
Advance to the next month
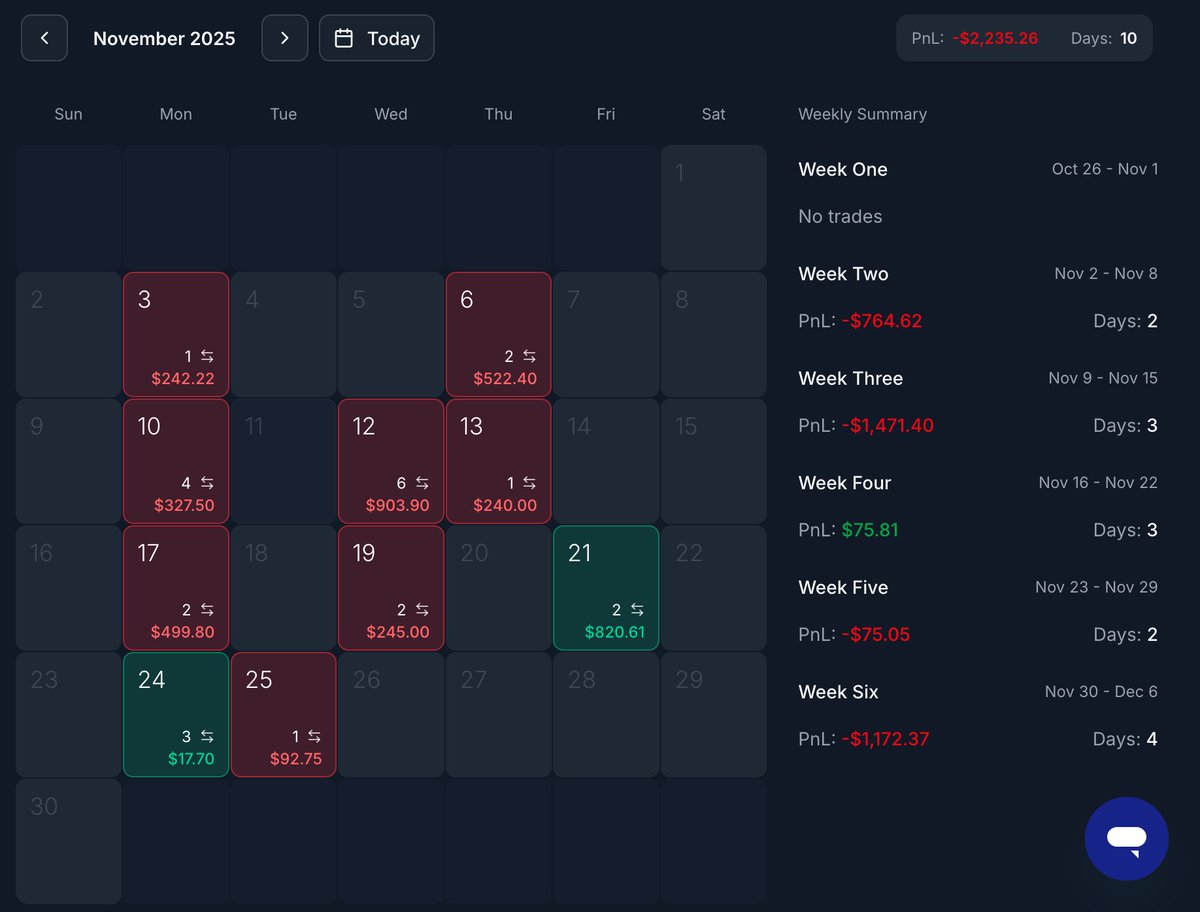tap(285, 38)
